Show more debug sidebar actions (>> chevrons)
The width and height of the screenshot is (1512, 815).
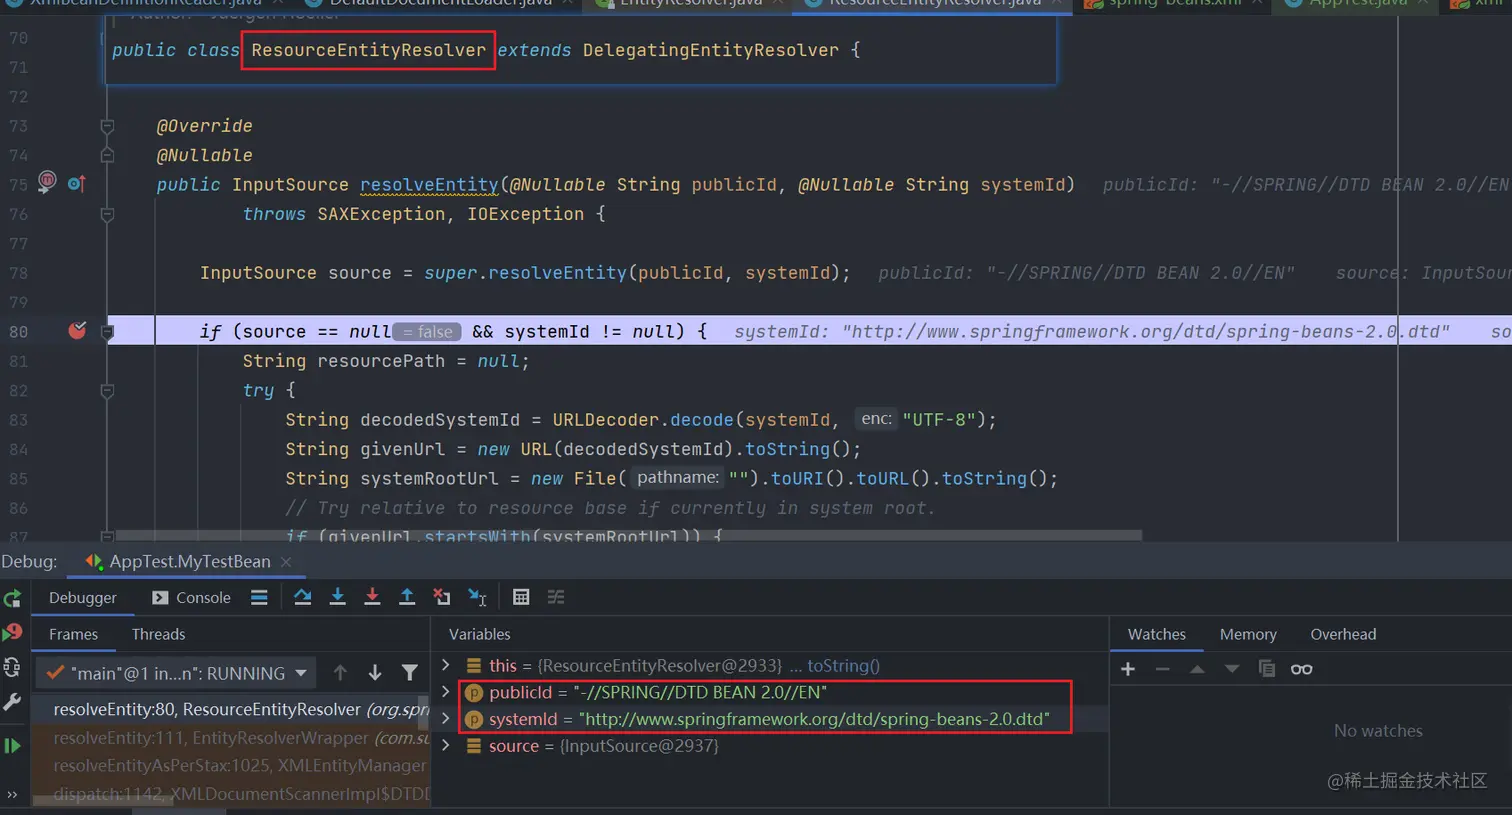point(12,794)
